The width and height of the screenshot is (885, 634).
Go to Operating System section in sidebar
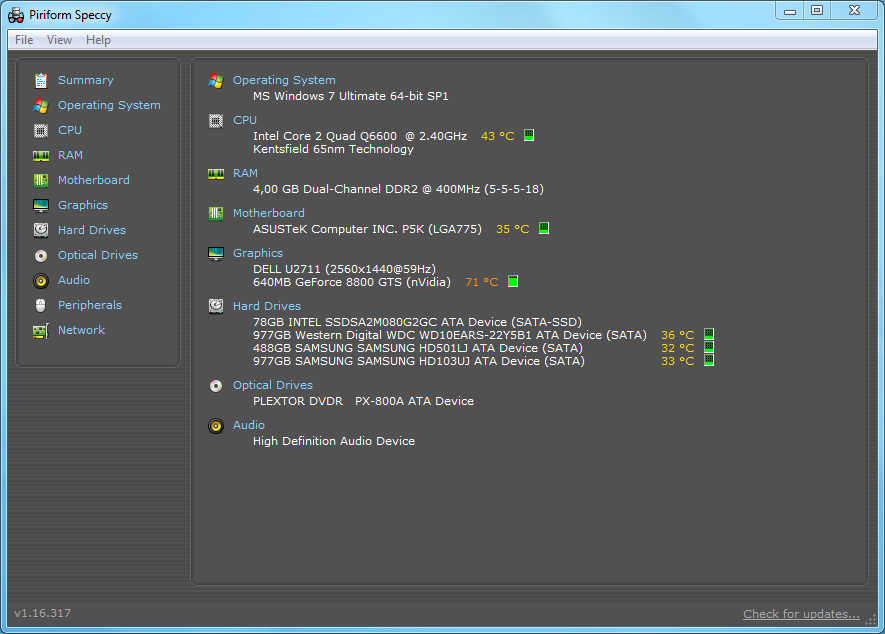(109, 105)
